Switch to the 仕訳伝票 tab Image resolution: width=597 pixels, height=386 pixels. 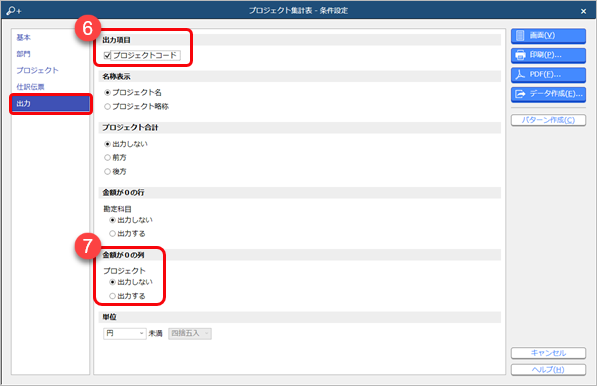30,87
